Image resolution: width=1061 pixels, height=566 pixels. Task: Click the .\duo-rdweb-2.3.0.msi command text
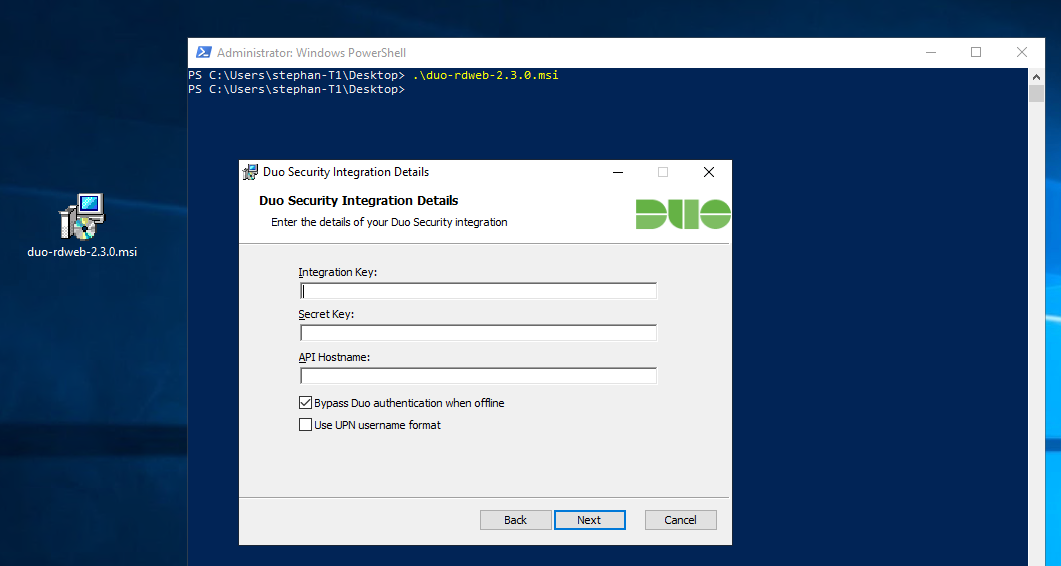point(485,75)
